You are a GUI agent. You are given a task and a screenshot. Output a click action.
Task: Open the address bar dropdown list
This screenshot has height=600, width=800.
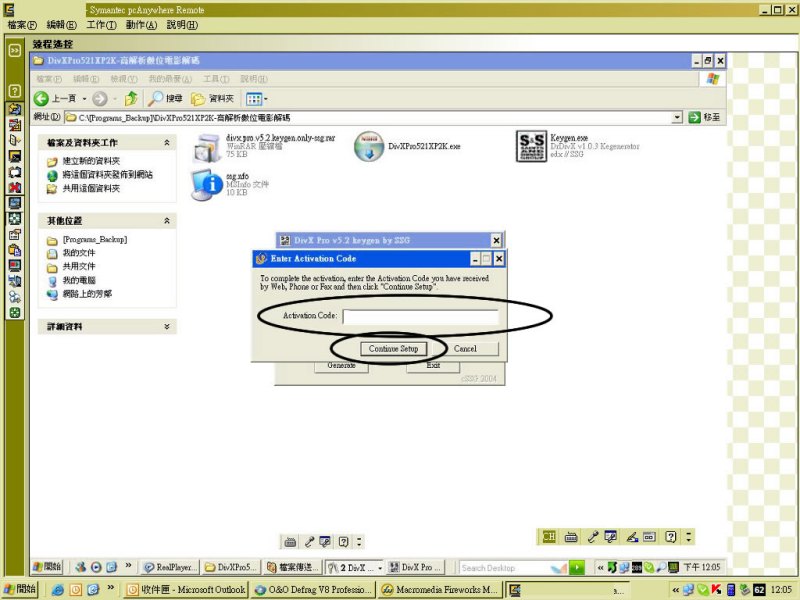click(677, 118)
